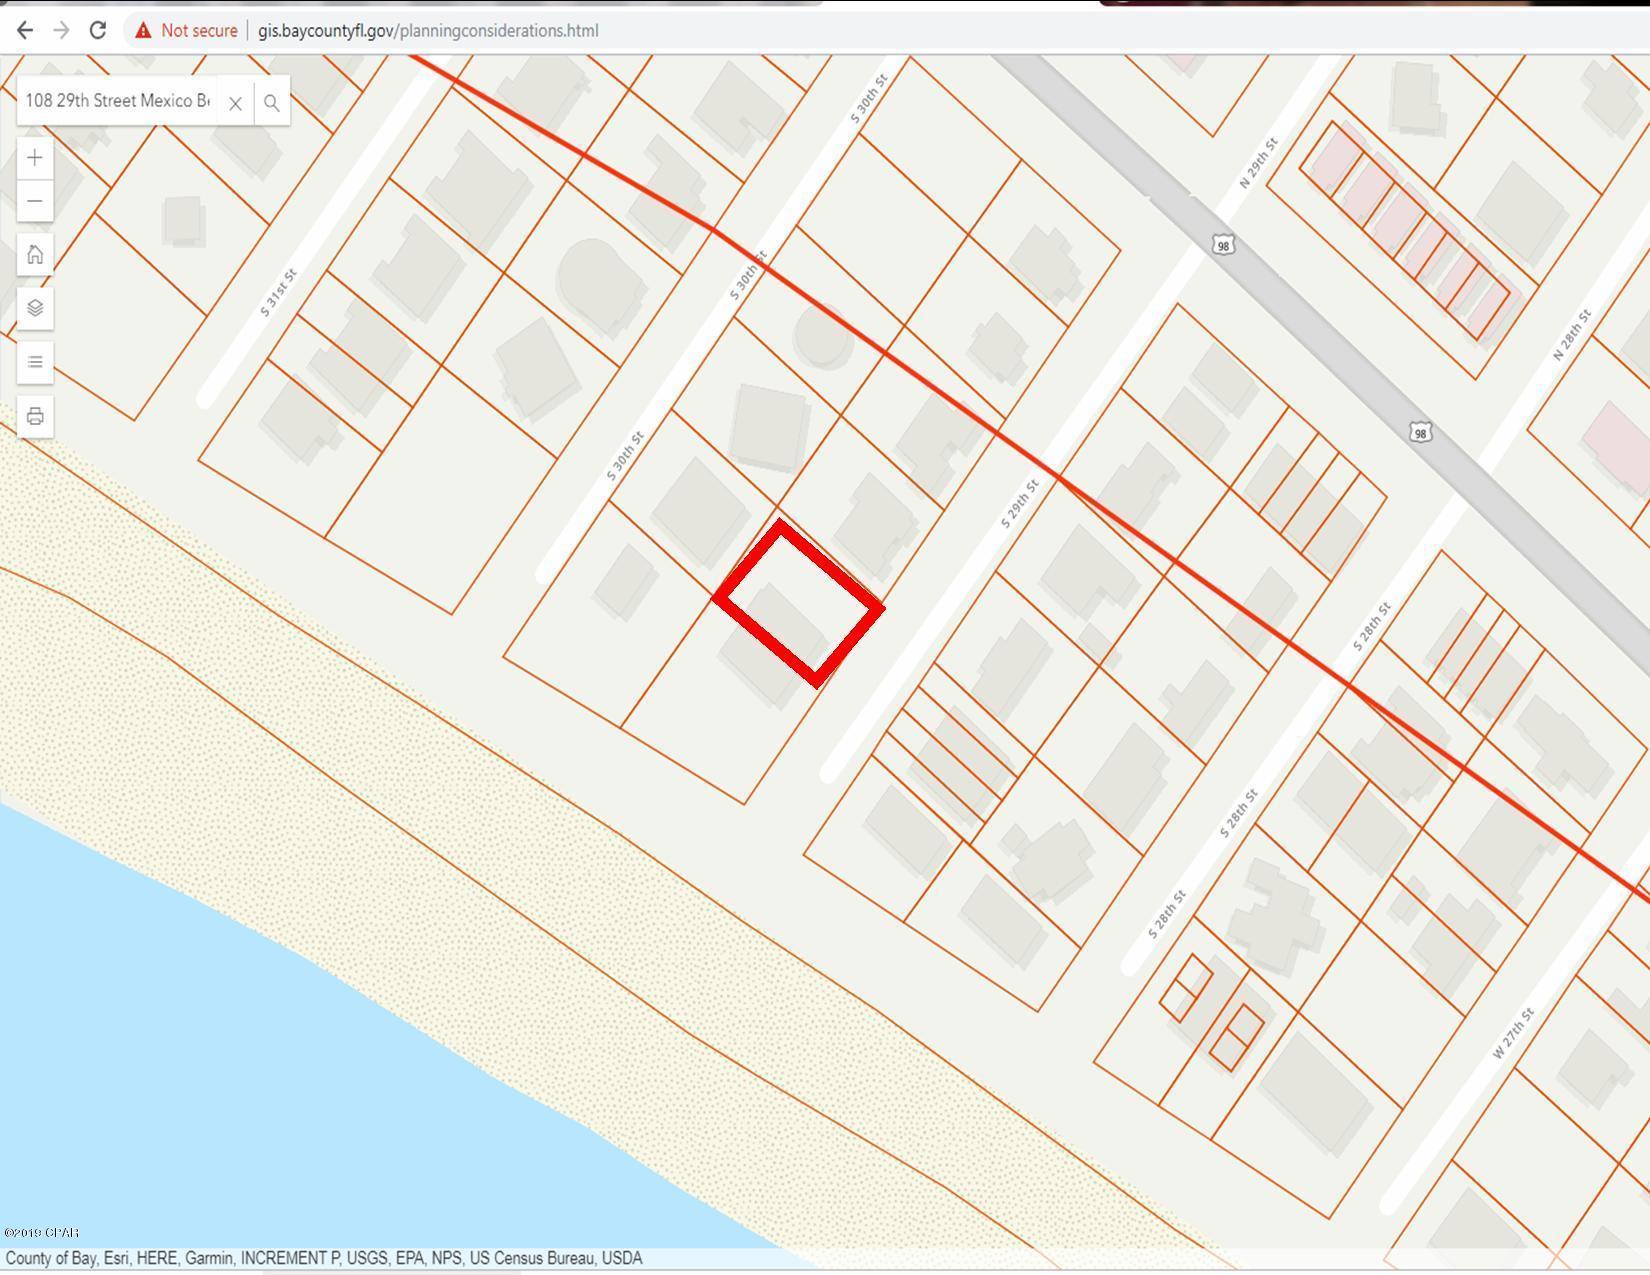
Task: Click the US 98 highway shield near N 28th St
Action: [x=1420, y=432]
